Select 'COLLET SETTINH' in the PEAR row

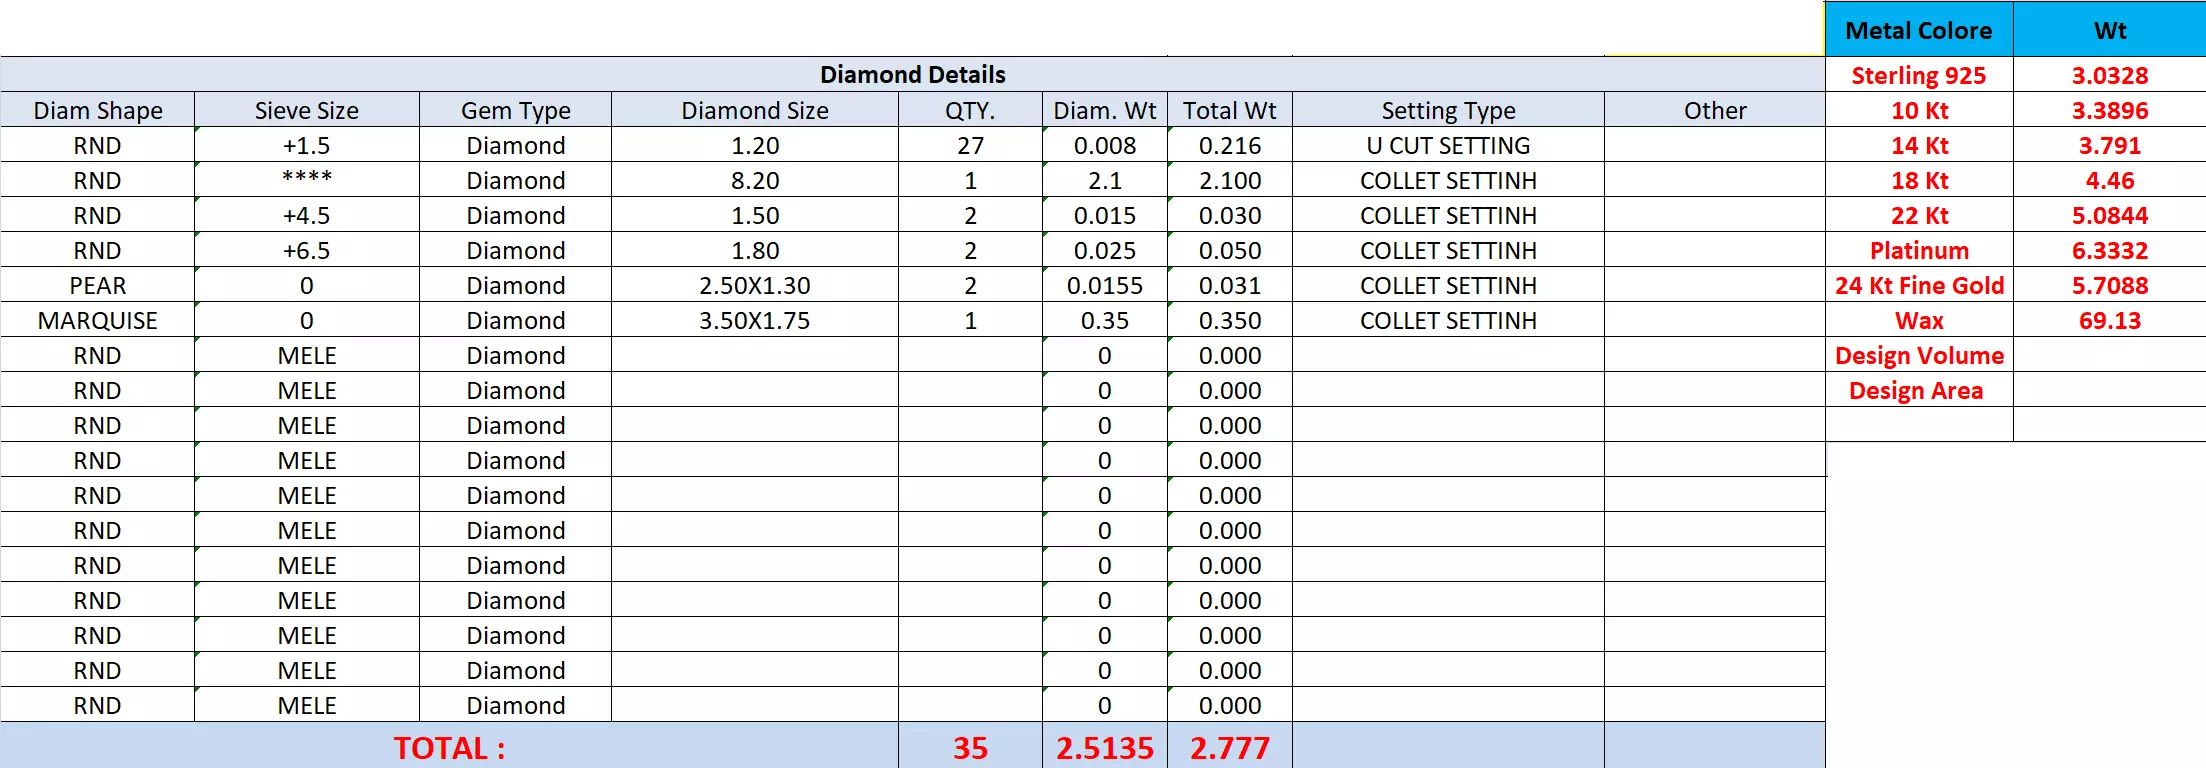point(1449,285)
